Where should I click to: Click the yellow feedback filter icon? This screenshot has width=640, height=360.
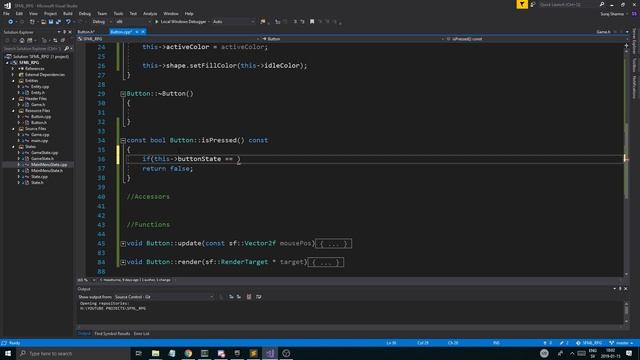pos(522,4)
